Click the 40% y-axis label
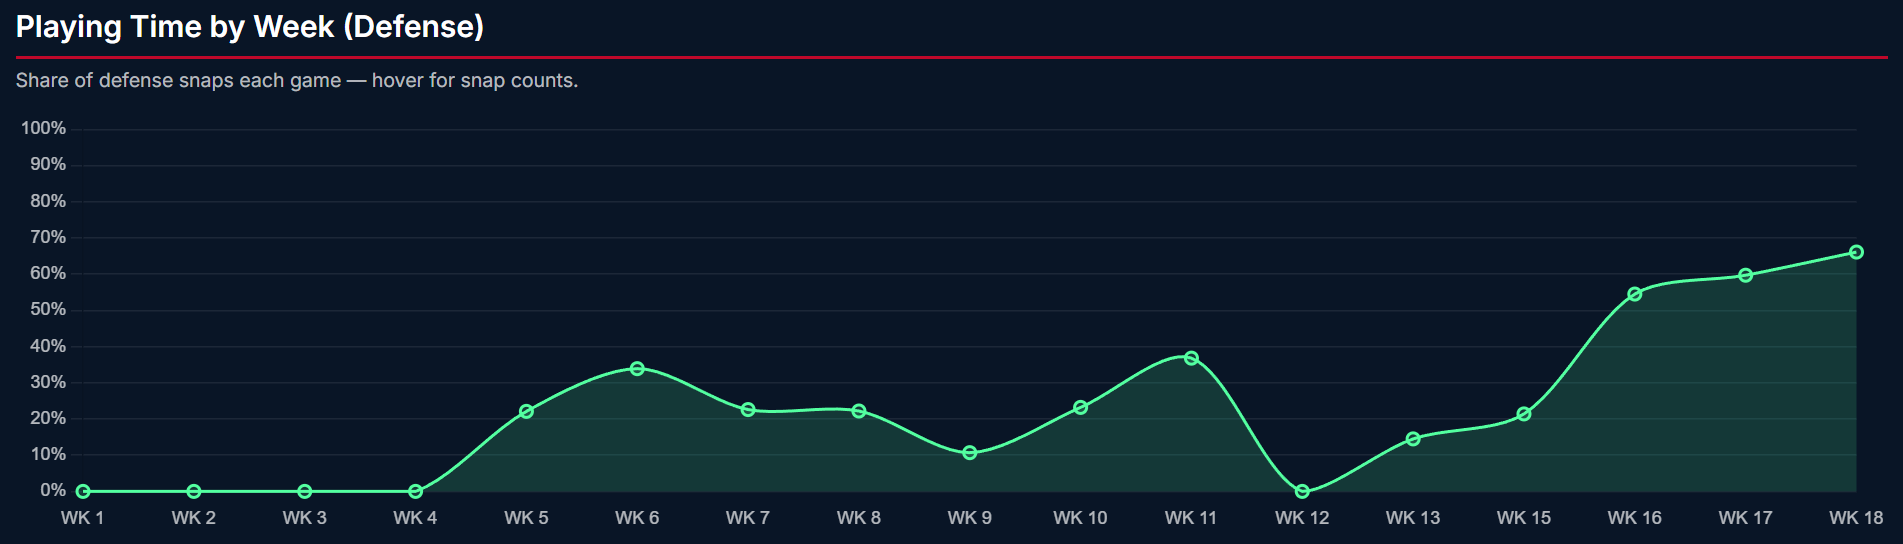The image size is (1903, 544). coord(48,346)
